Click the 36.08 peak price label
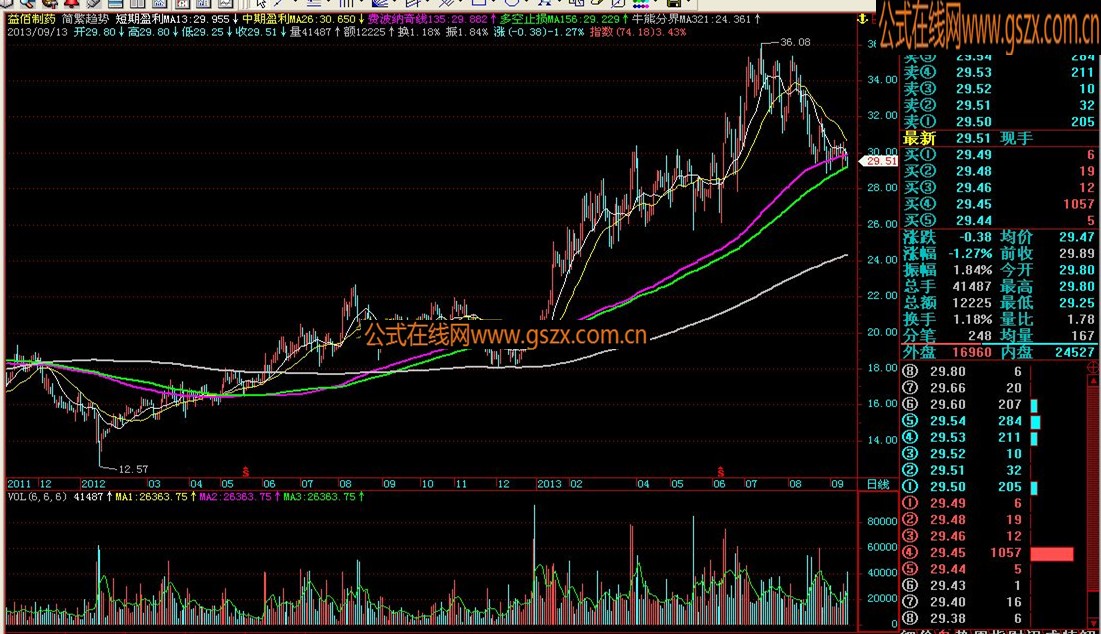The image size is (1101, 634). coord(795,42)
